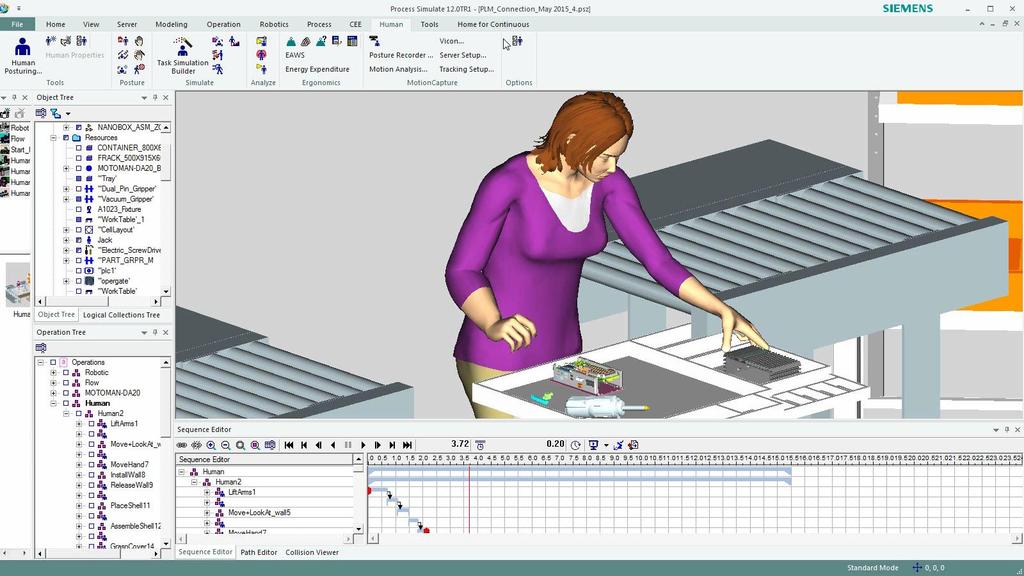Click the Operation Tree customize columns icon
The image size is (1024, 576).
click(40, 348)
